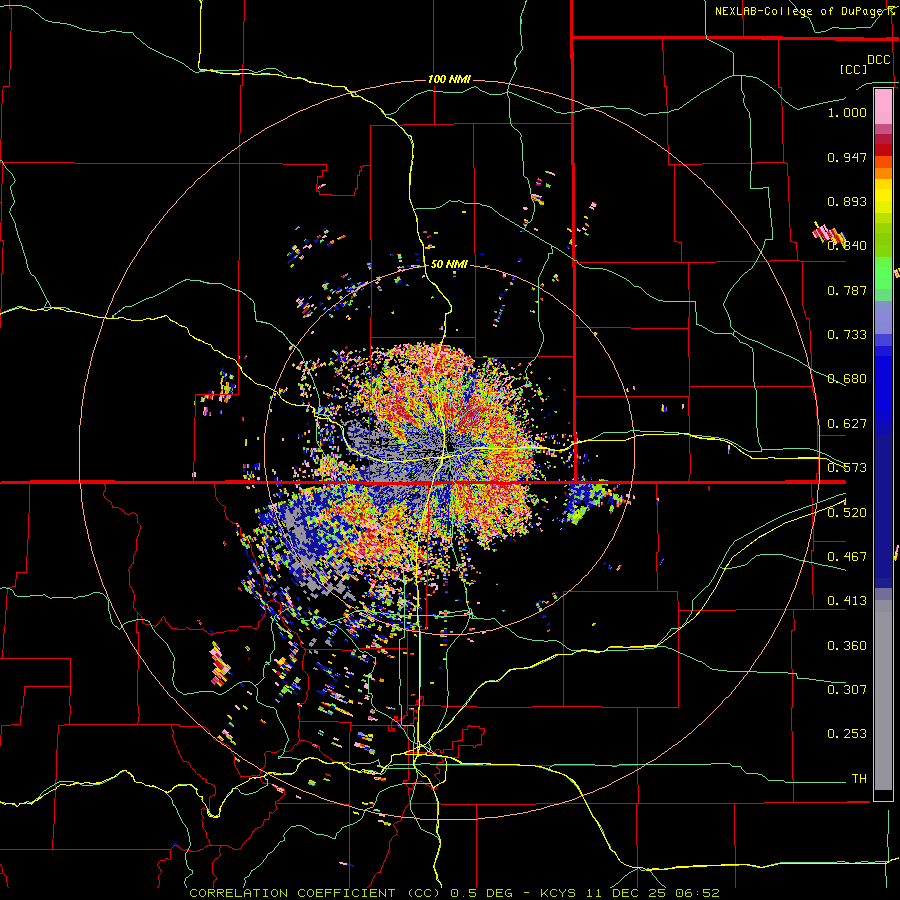
Task: Select the 0.360 legend value
Action: 847,646
